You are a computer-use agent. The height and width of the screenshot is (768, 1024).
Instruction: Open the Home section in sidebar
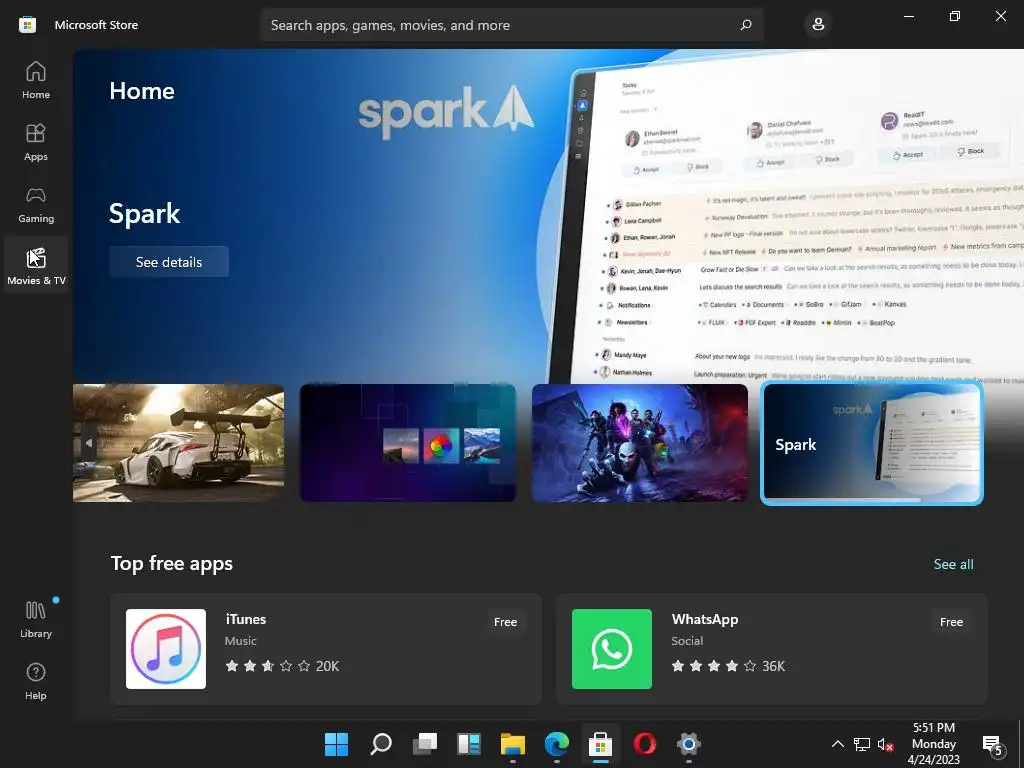[x=36, y=80]
